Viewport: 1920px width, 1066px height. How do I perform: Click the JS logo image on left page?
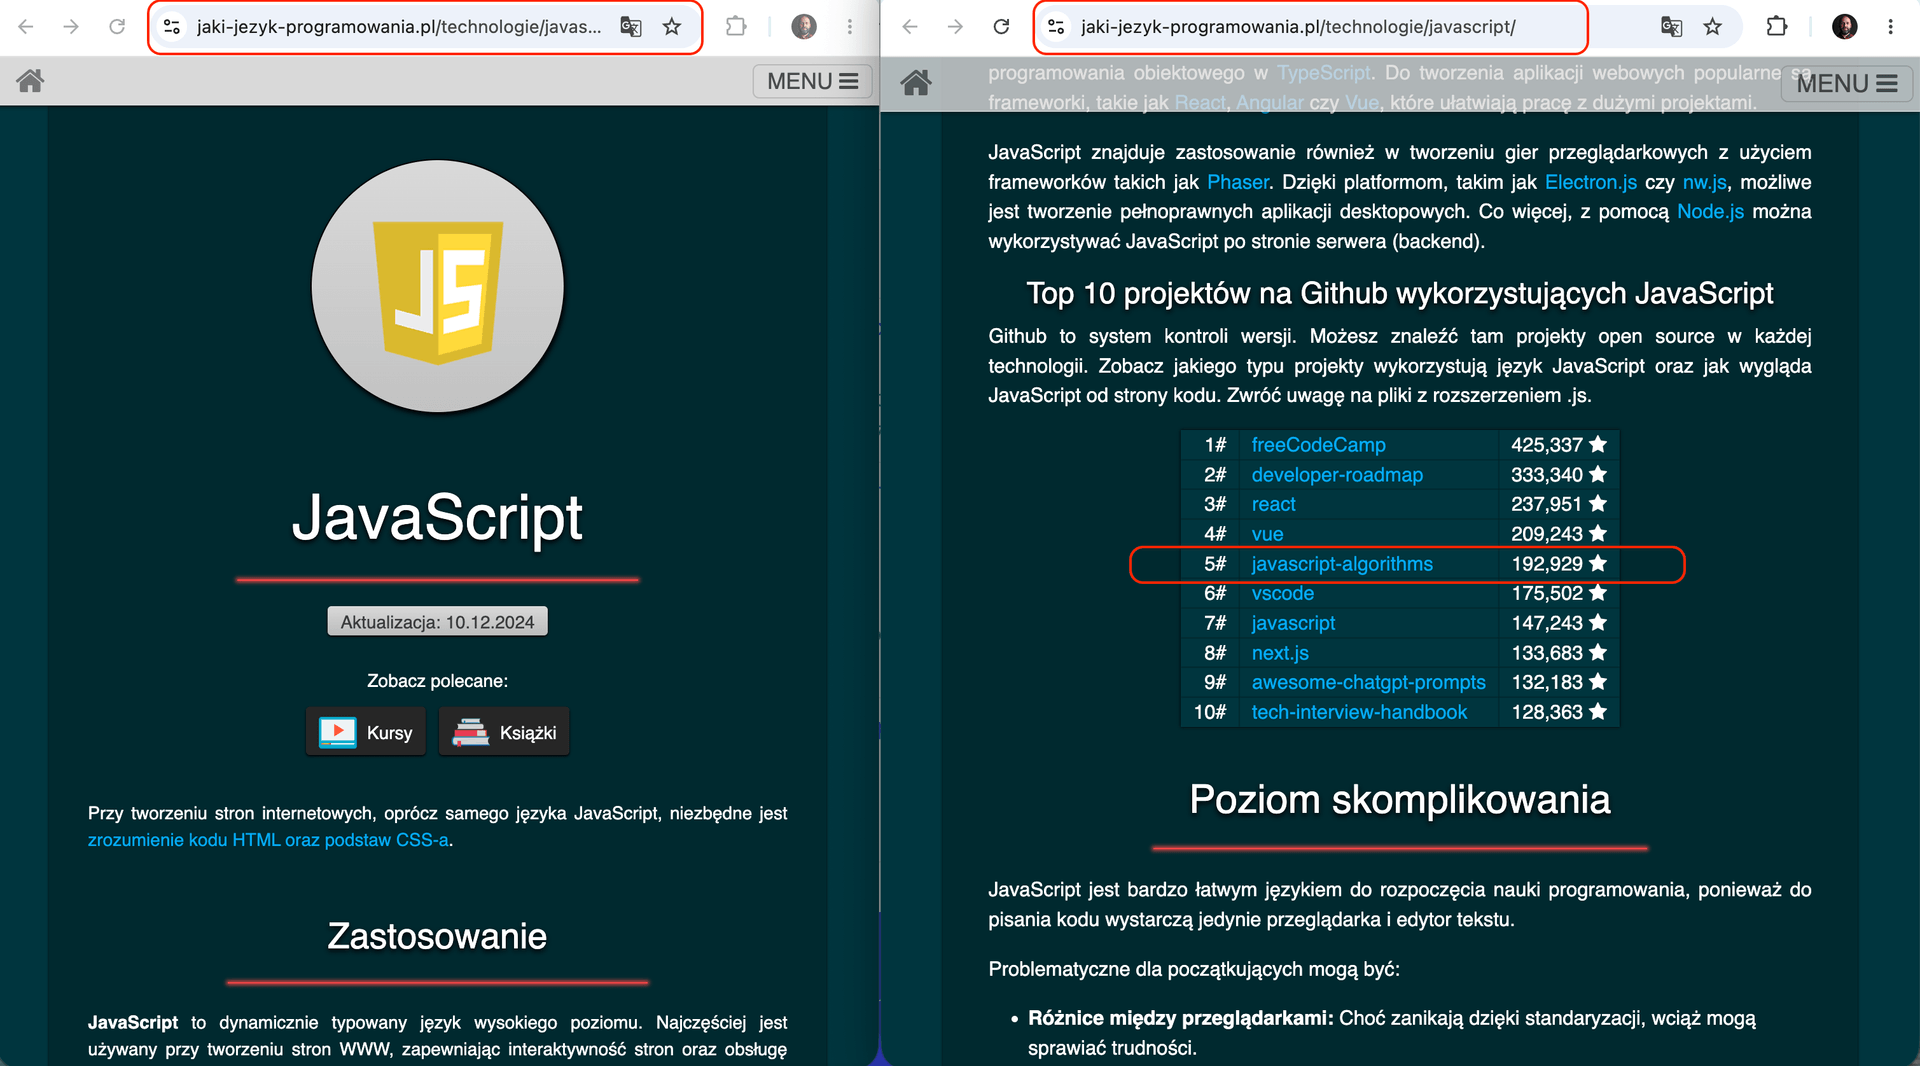[438, 287]
